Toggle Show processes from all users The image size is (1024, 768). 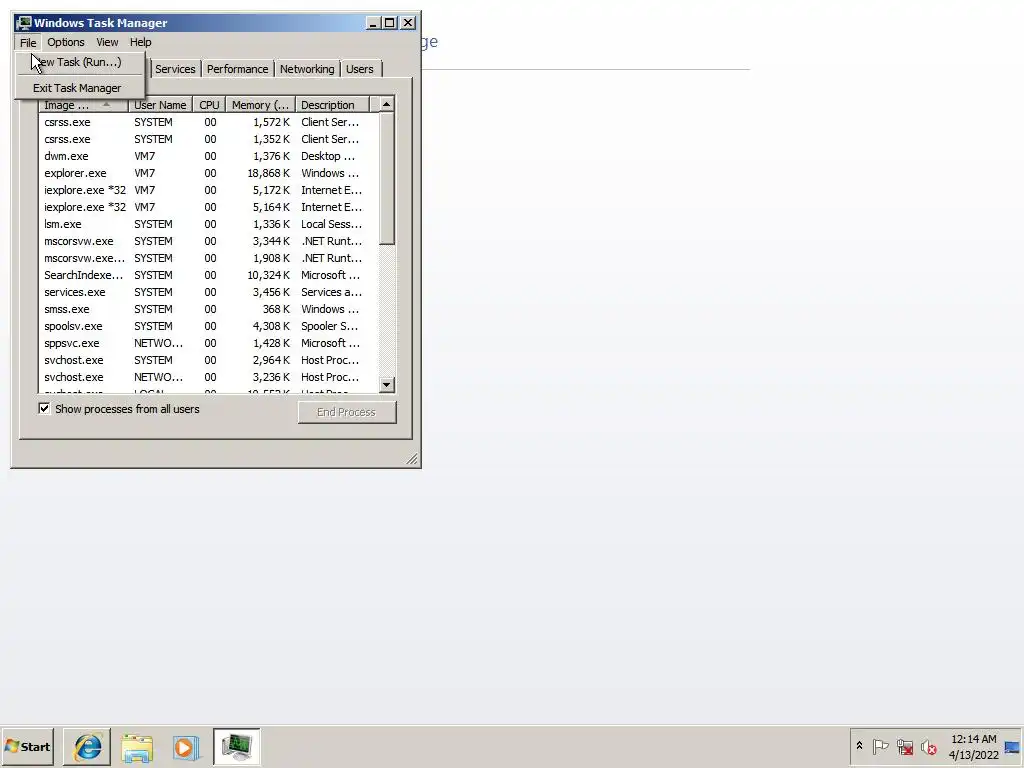(44, 409)
